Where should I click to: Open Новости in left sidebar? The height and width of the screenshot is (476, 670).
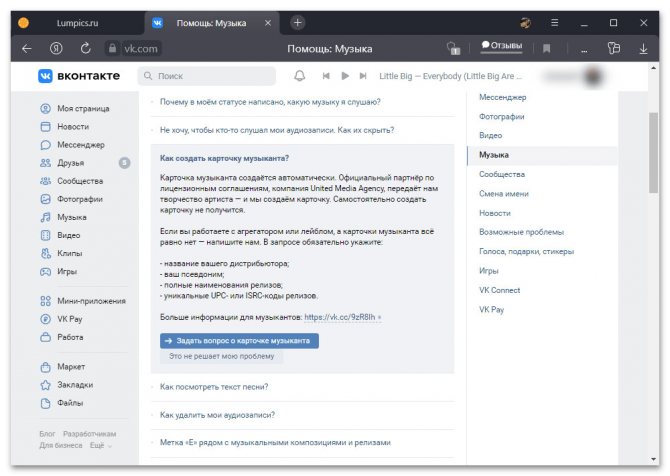coord(73,127)
